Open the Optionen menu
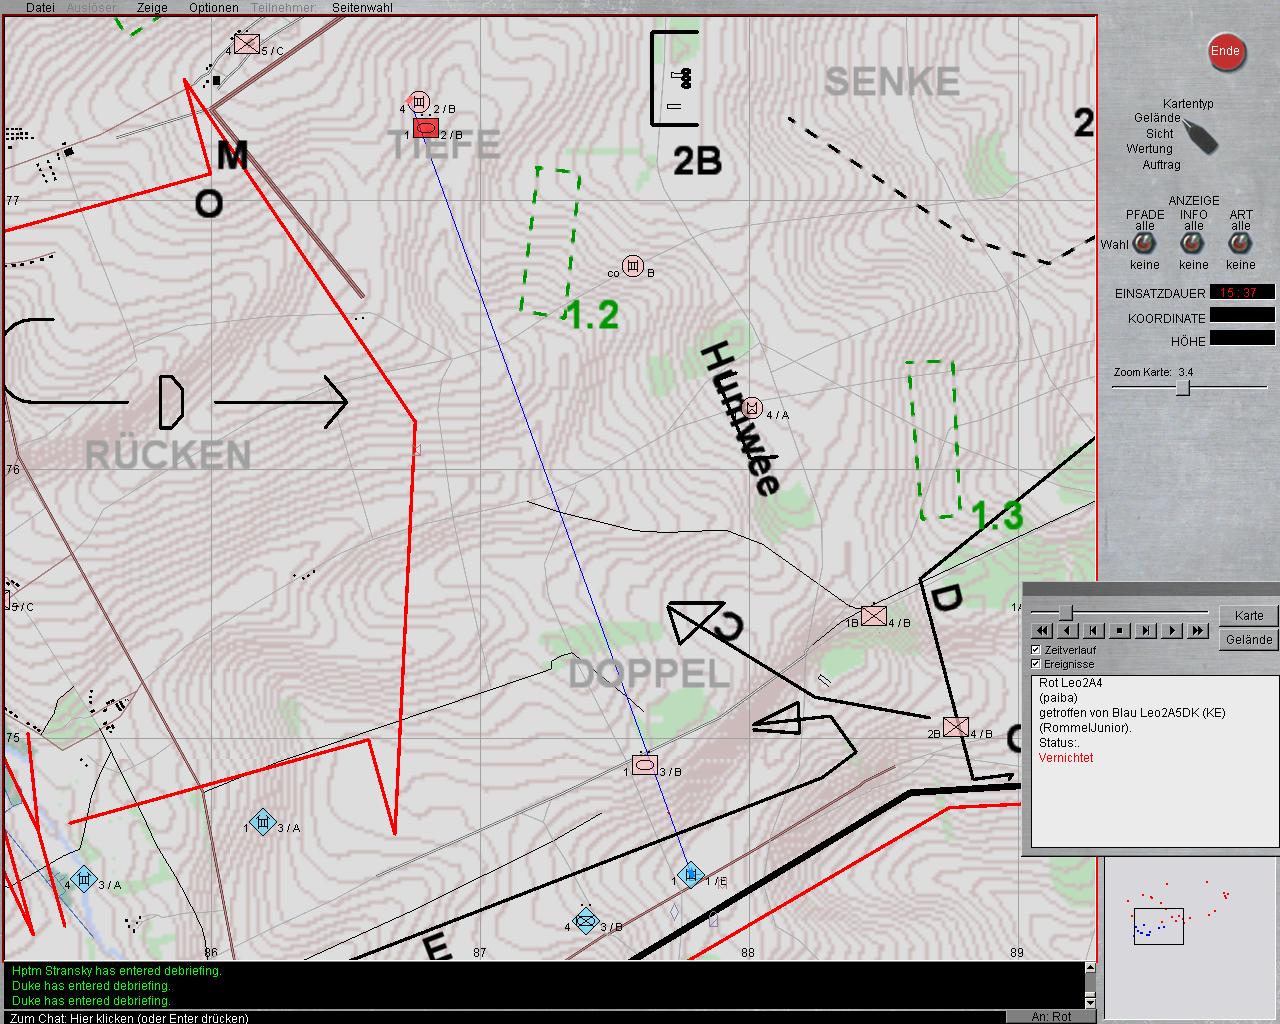The image size is (1280, 1024). click(x=214, y=7)
